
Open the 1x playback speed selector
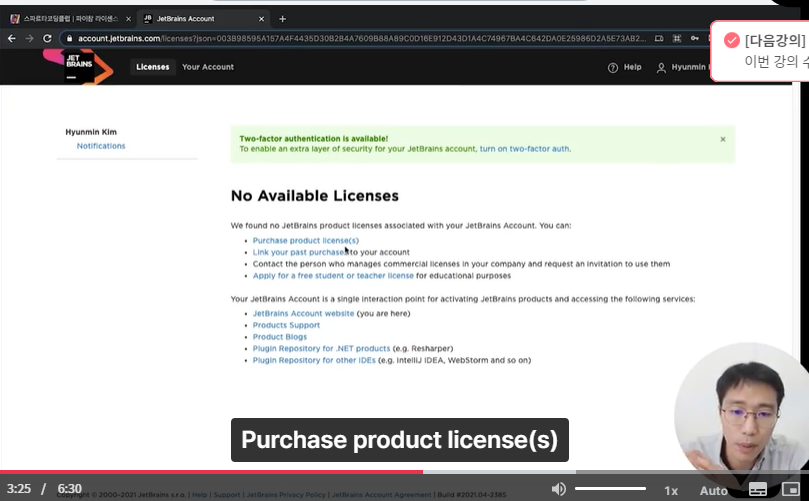click(x=671, y=490)
